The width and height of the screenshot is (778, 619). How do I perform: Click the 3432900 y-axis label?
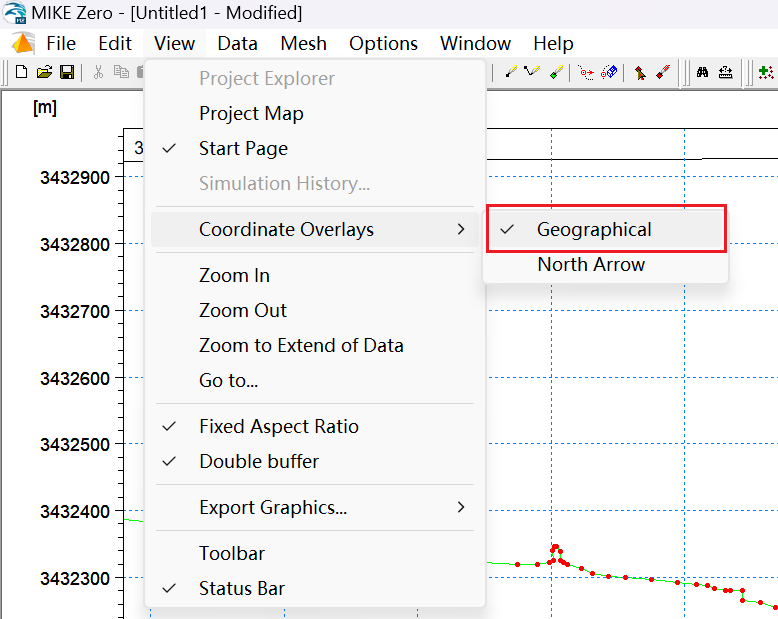pyautogui.click(x=75, y=178)
